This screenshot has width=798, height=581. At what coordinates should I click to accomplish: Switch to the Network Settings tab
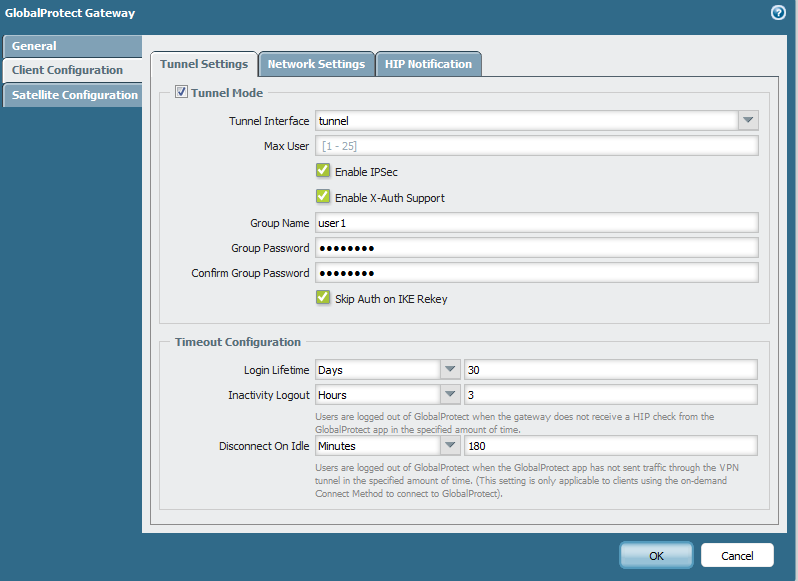317,64
